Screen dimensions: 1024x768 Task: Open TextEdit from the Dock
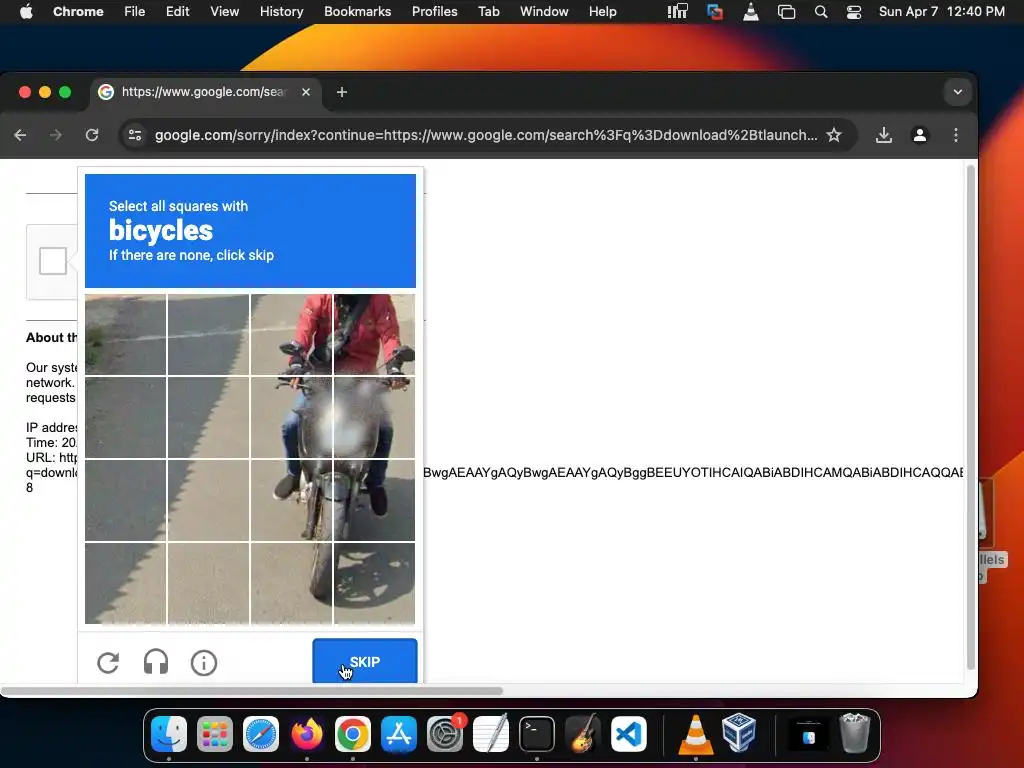491,734
